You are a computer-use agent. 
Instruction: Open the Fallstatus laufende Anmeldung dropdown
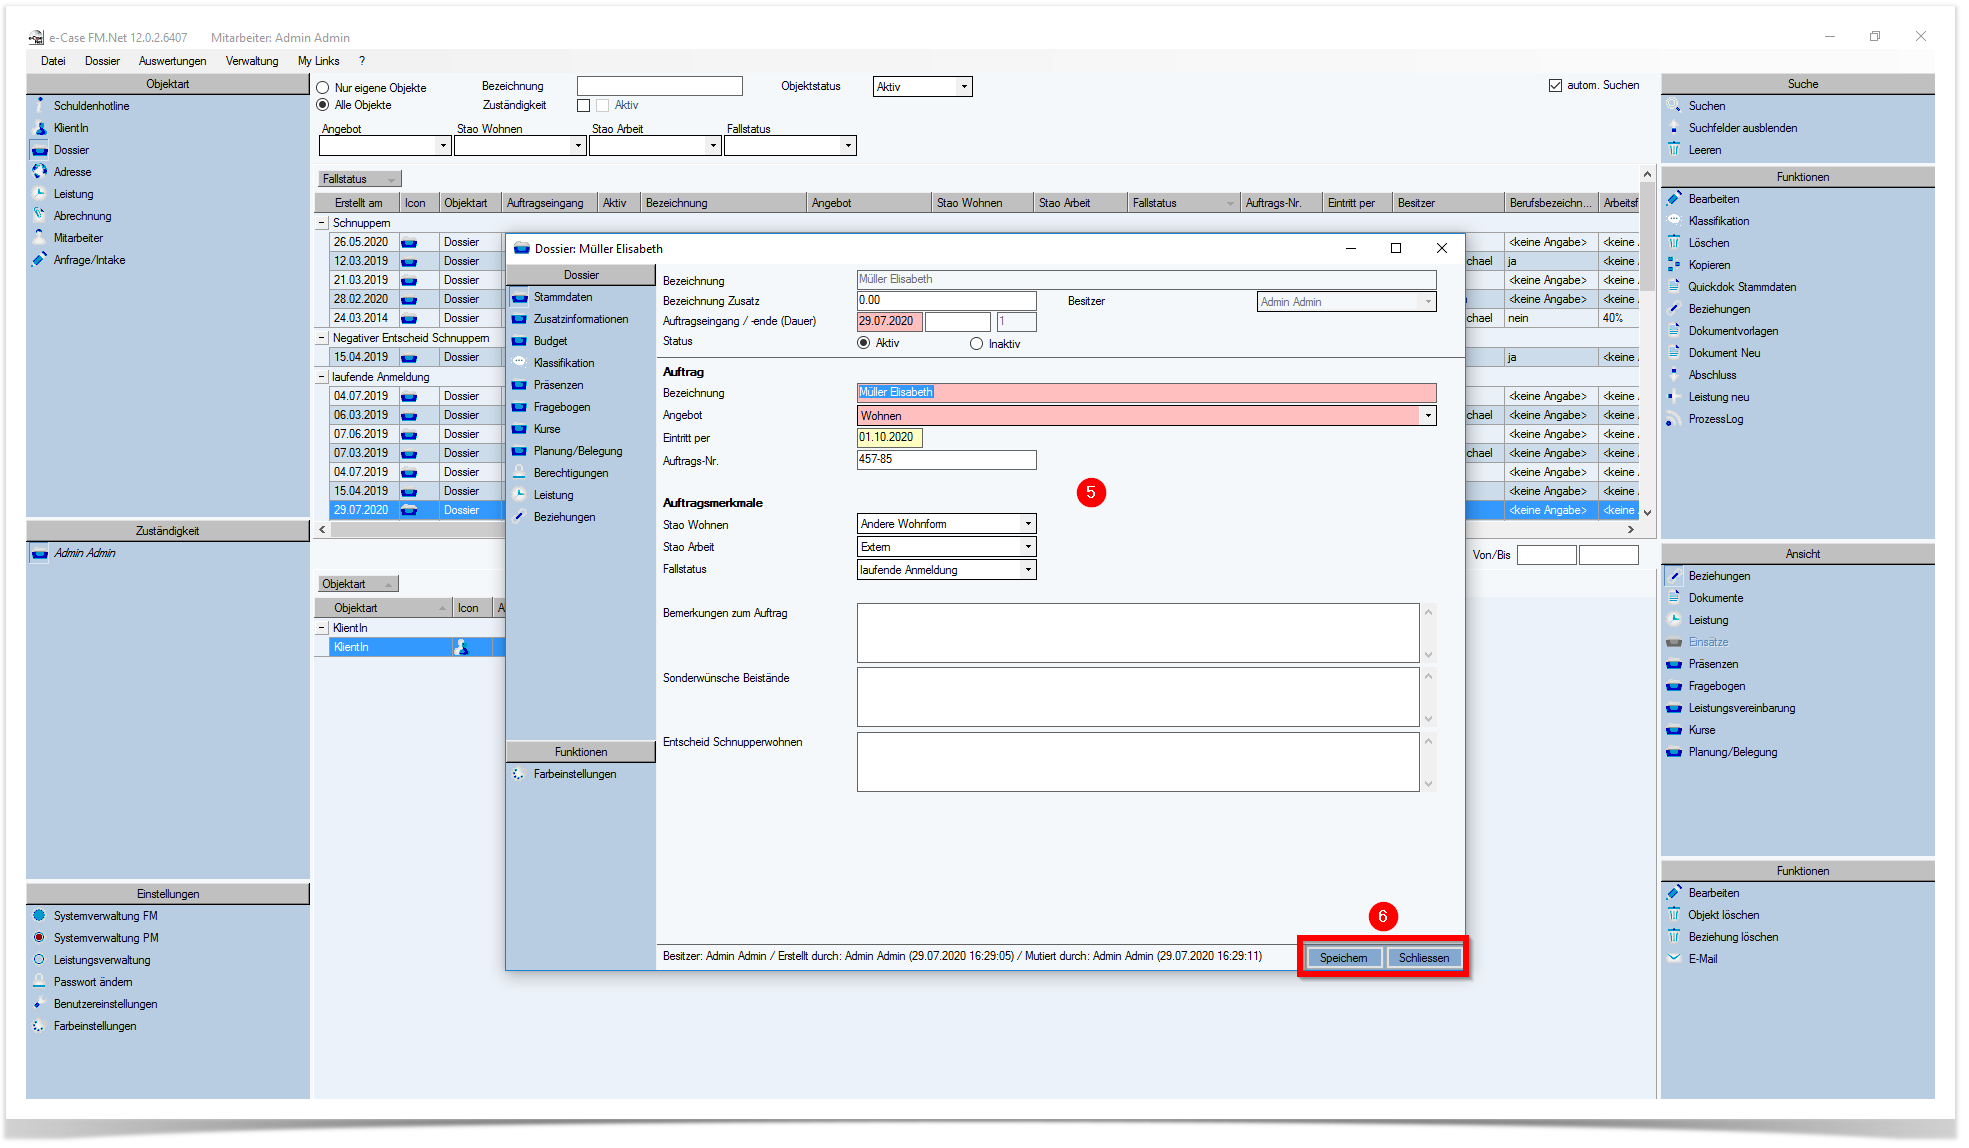pos(1028,570)
